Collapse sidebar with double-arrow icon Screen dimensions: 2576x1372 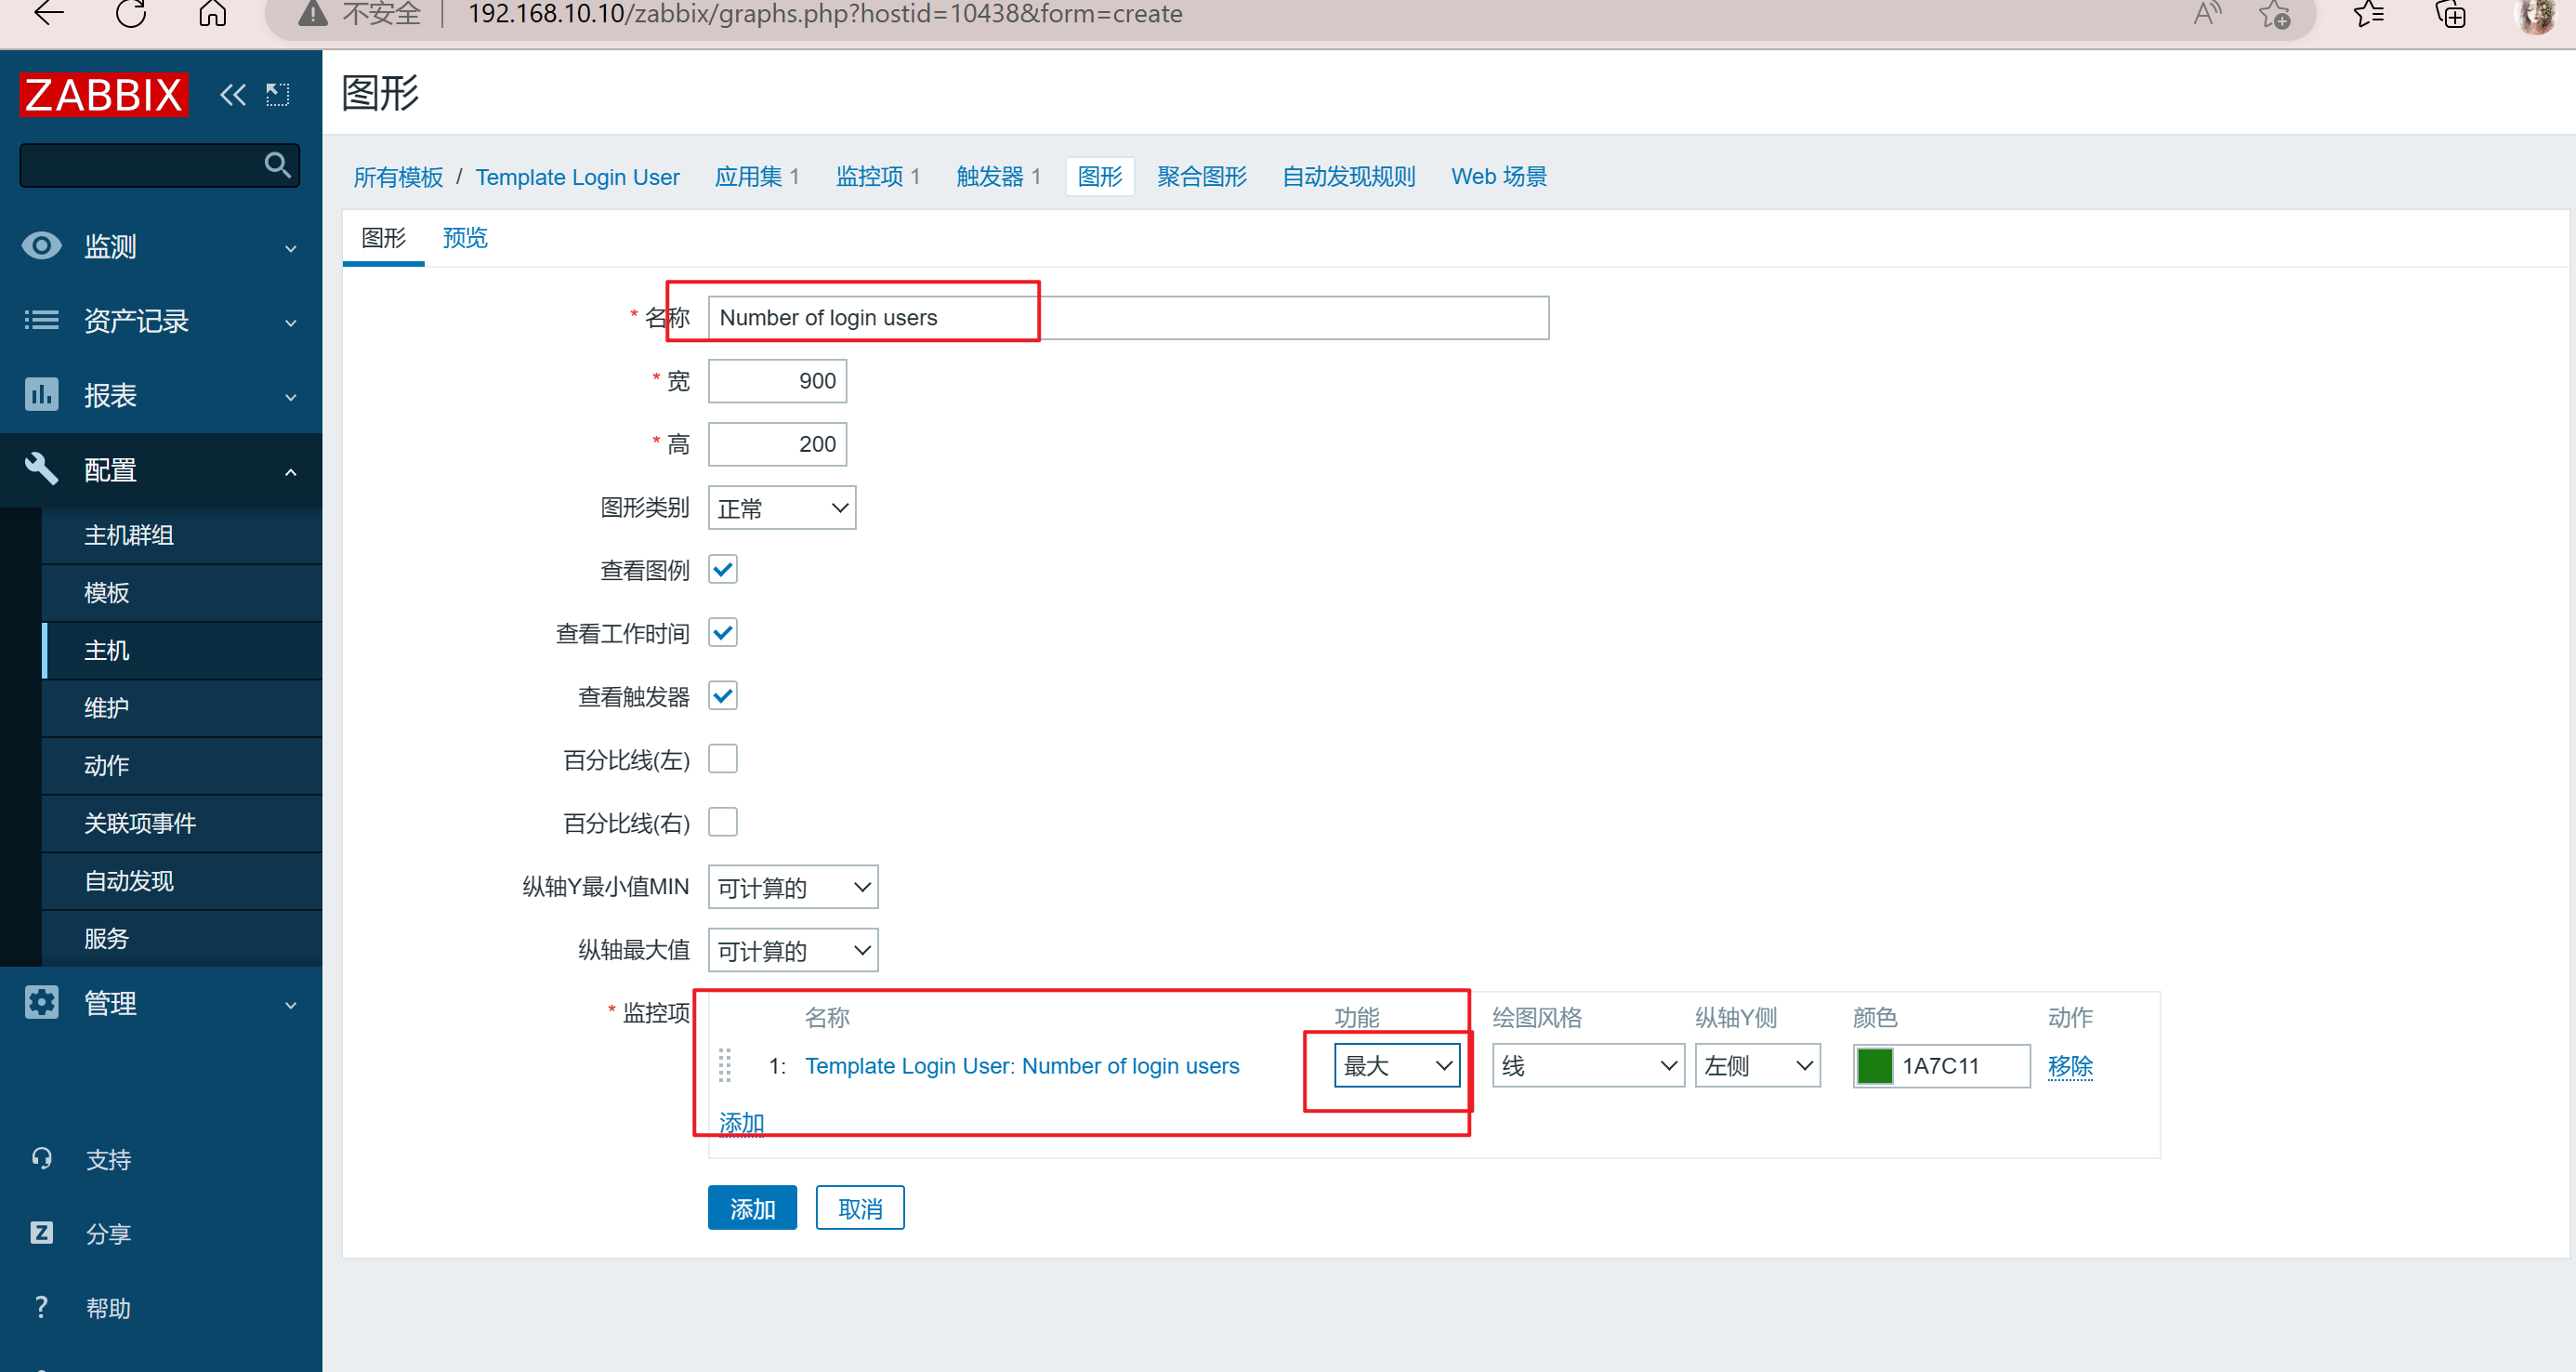233,95
